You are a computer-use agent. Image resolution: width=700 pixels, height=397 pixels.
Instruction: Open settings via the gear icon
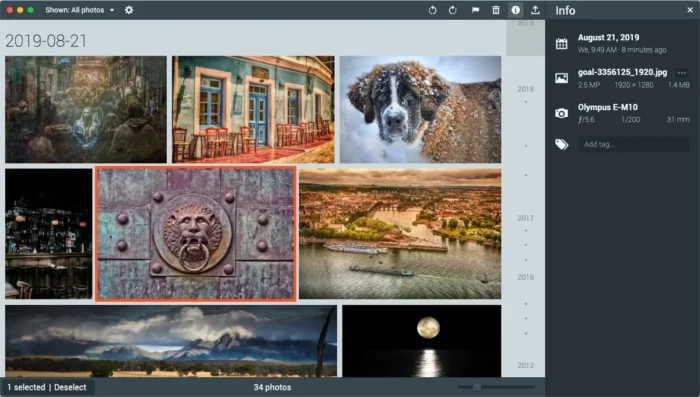pos(129,10)
